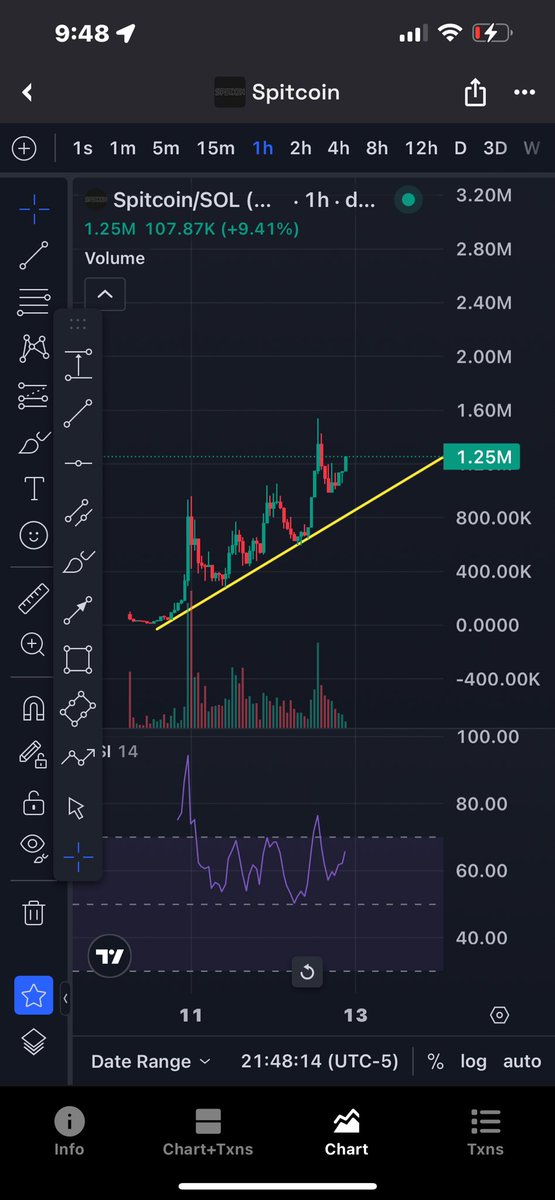Pick the rectangle shape tool in flyout
Viewport: 555px width, 1200px height.
click(78, 660)
